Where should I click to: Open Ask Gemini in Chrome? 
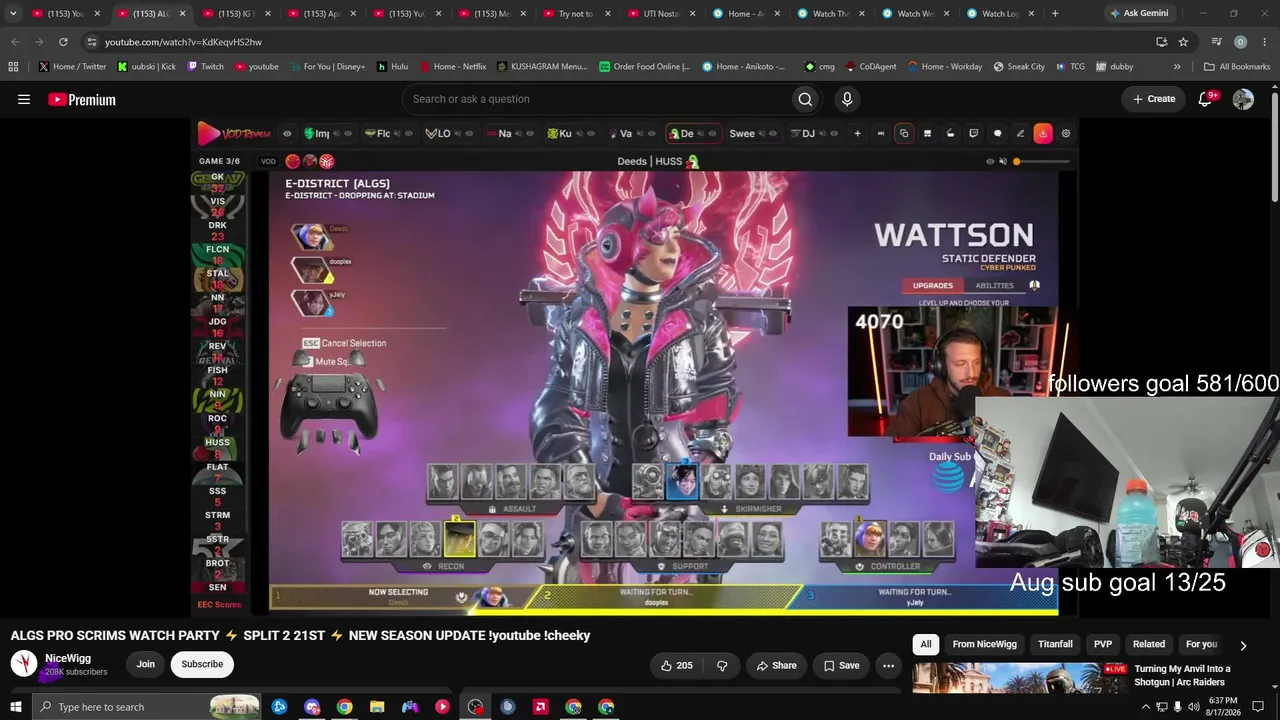point(1138,14)
